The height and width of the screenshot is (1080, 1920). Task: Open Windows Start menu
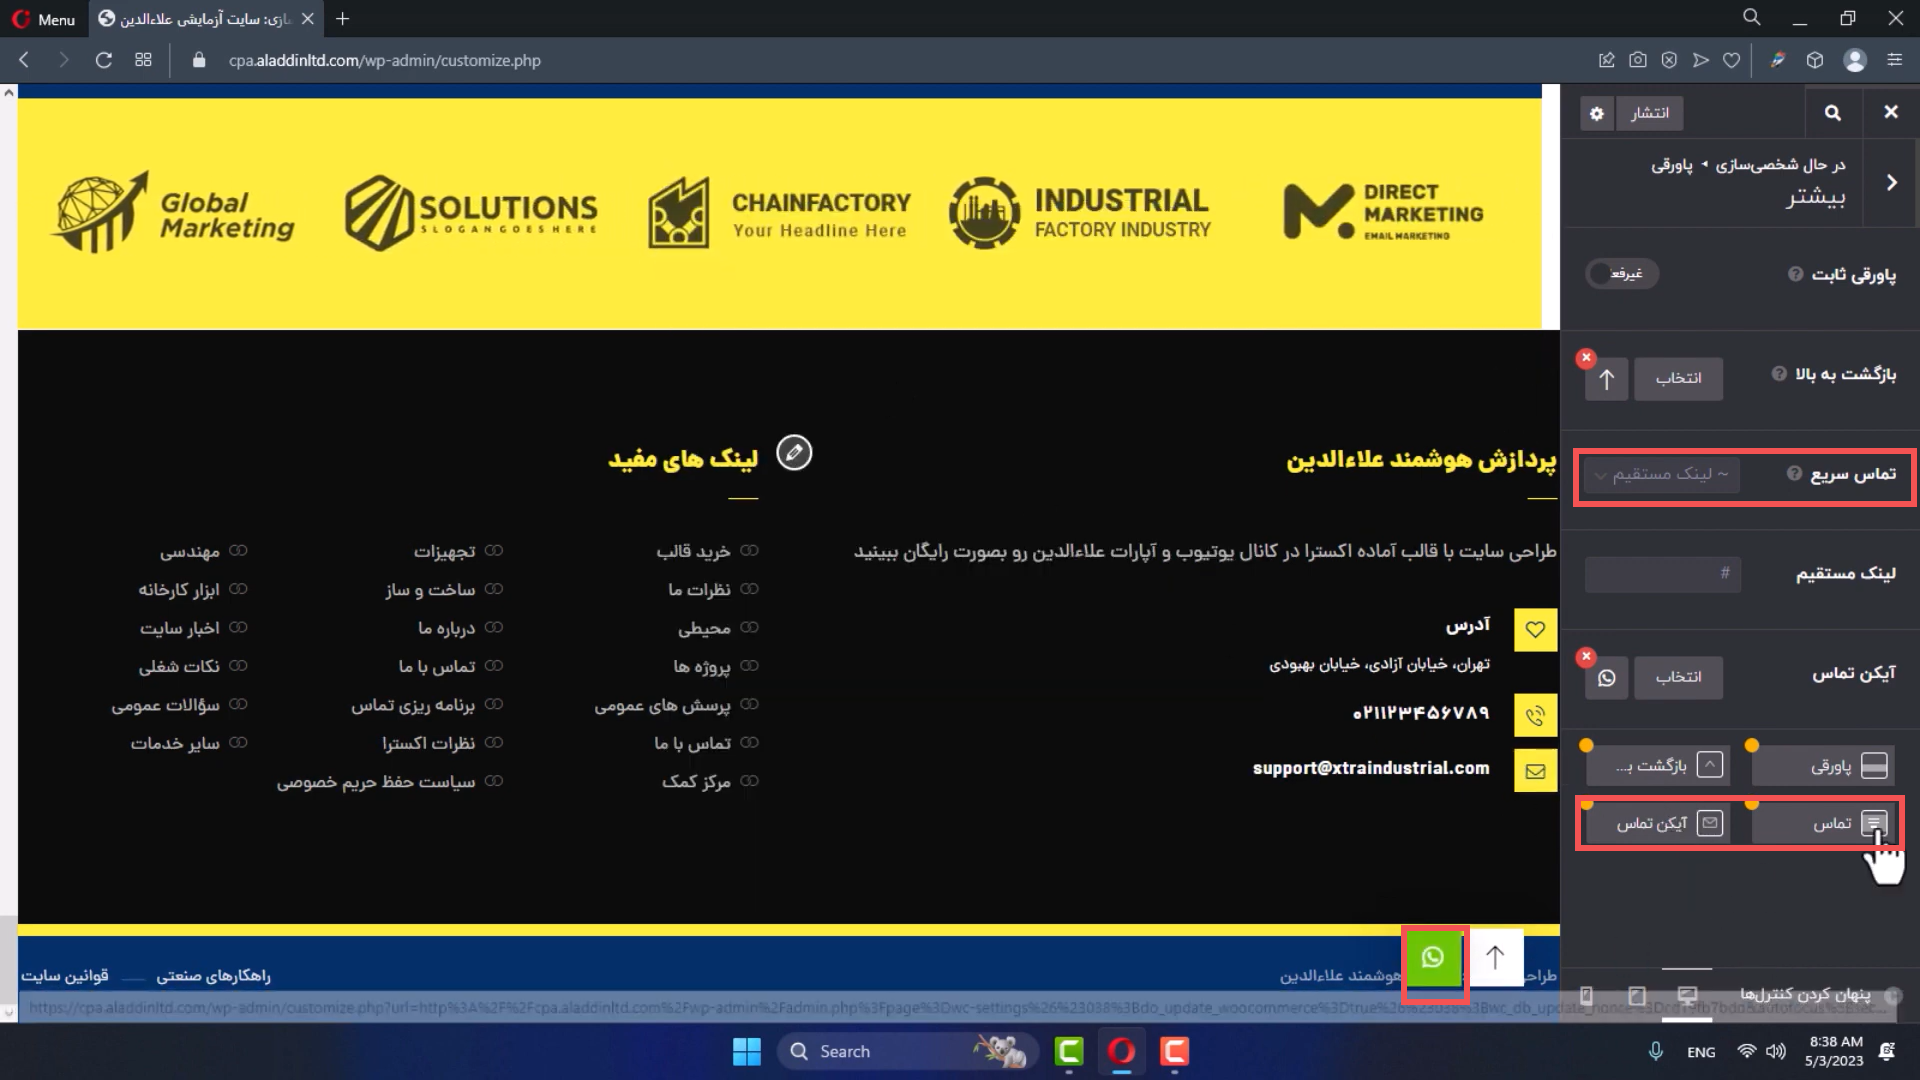(746, 1051)
